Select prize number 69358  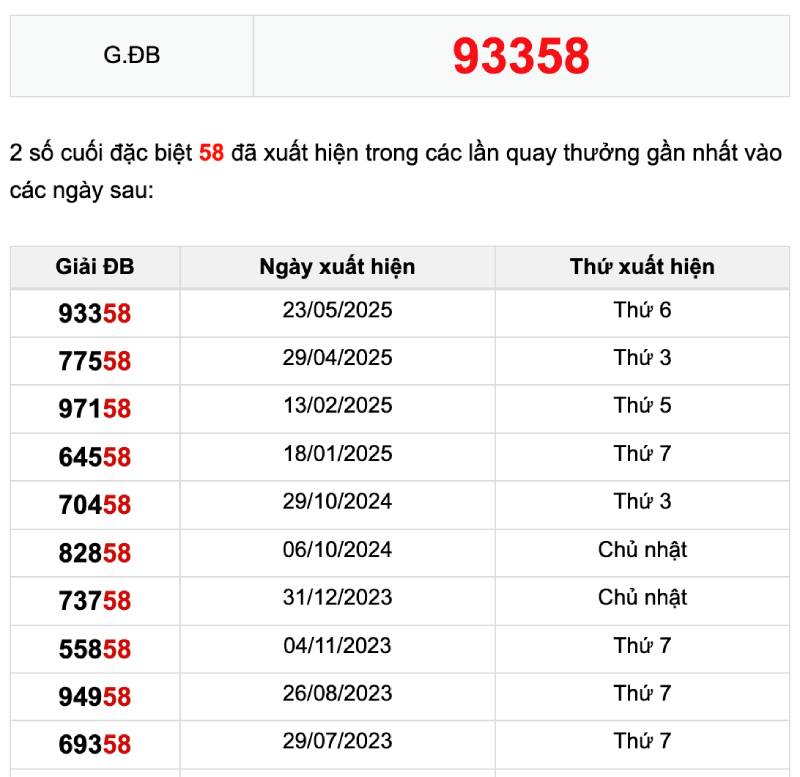95,745
